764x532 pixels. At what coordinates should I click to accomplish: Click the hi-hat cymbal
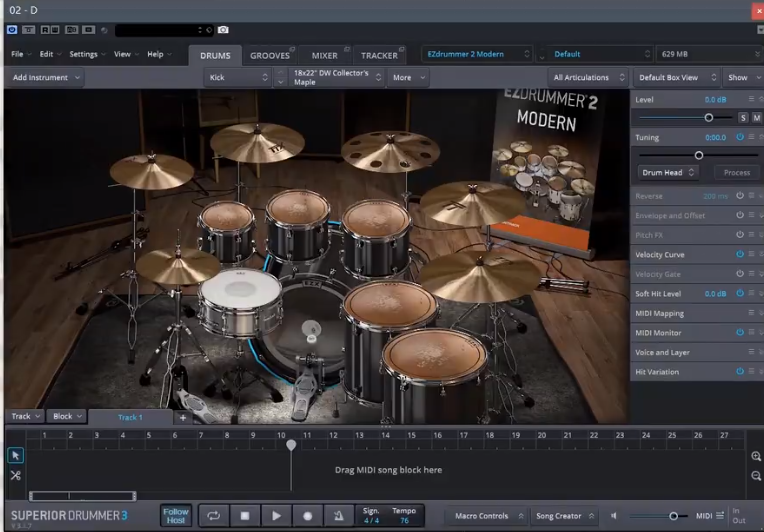tap(178, 266)
